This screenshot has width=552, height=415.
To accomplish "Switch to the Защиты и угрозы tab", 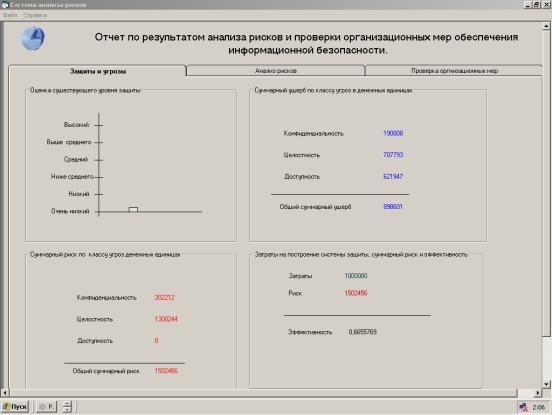I will tap(98, 71).
